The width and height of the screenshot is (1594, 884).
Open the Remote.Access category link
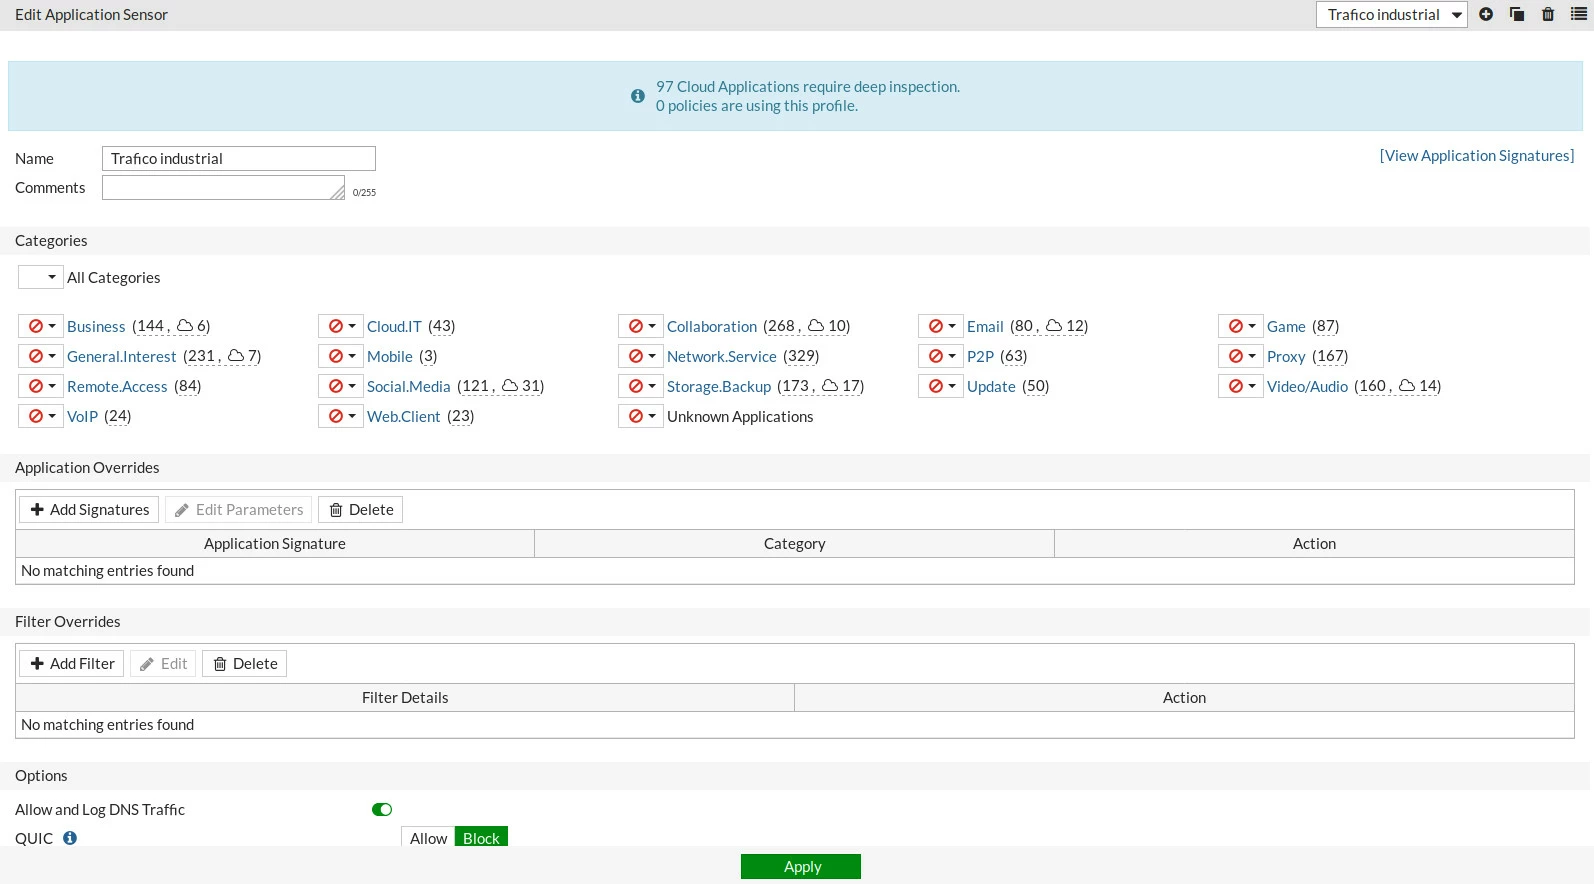(117, 387)
